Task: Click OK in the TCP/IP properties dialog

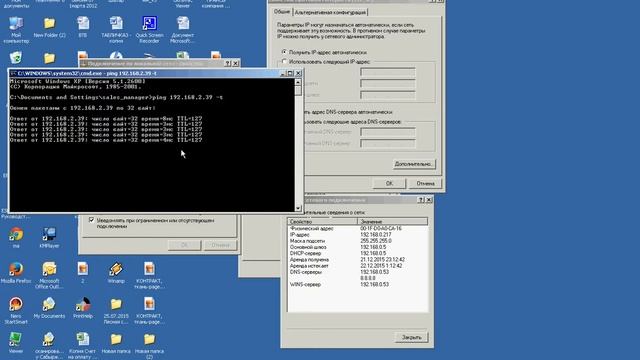Action: [x=389, y=184]
